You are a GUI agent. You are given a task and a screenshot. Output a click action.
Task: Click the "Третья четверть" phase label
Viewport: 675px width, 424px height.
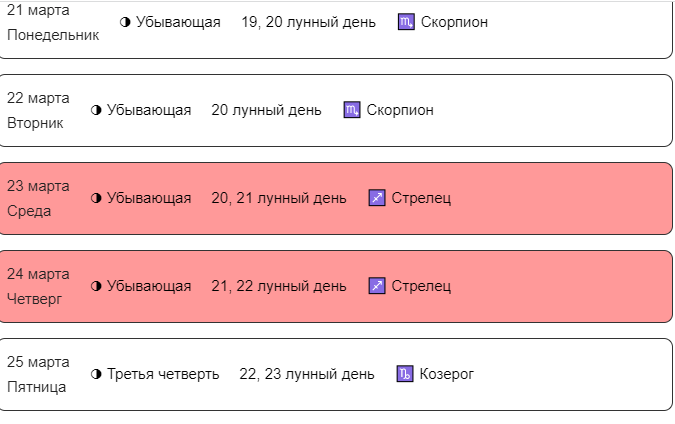click(x=163, y=374)
